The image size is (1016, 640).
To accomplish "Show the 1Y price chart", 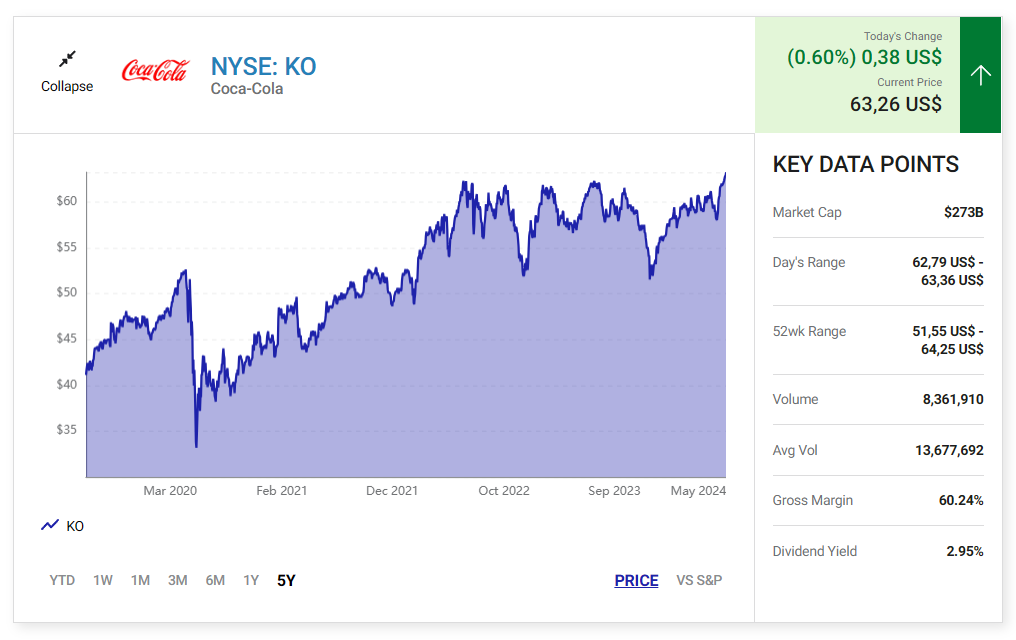I will click(x=251, y=580).
